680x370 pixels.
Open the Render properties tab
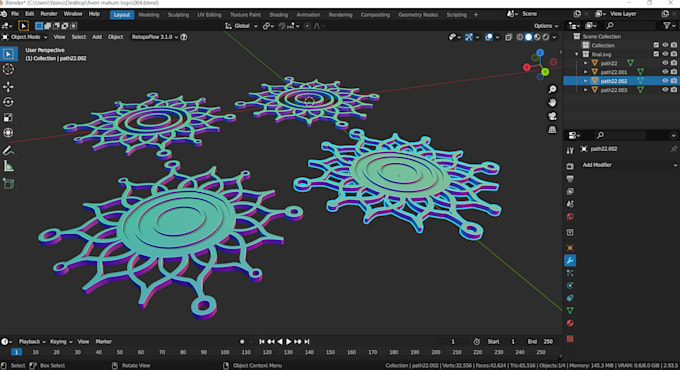click(570, 167)
